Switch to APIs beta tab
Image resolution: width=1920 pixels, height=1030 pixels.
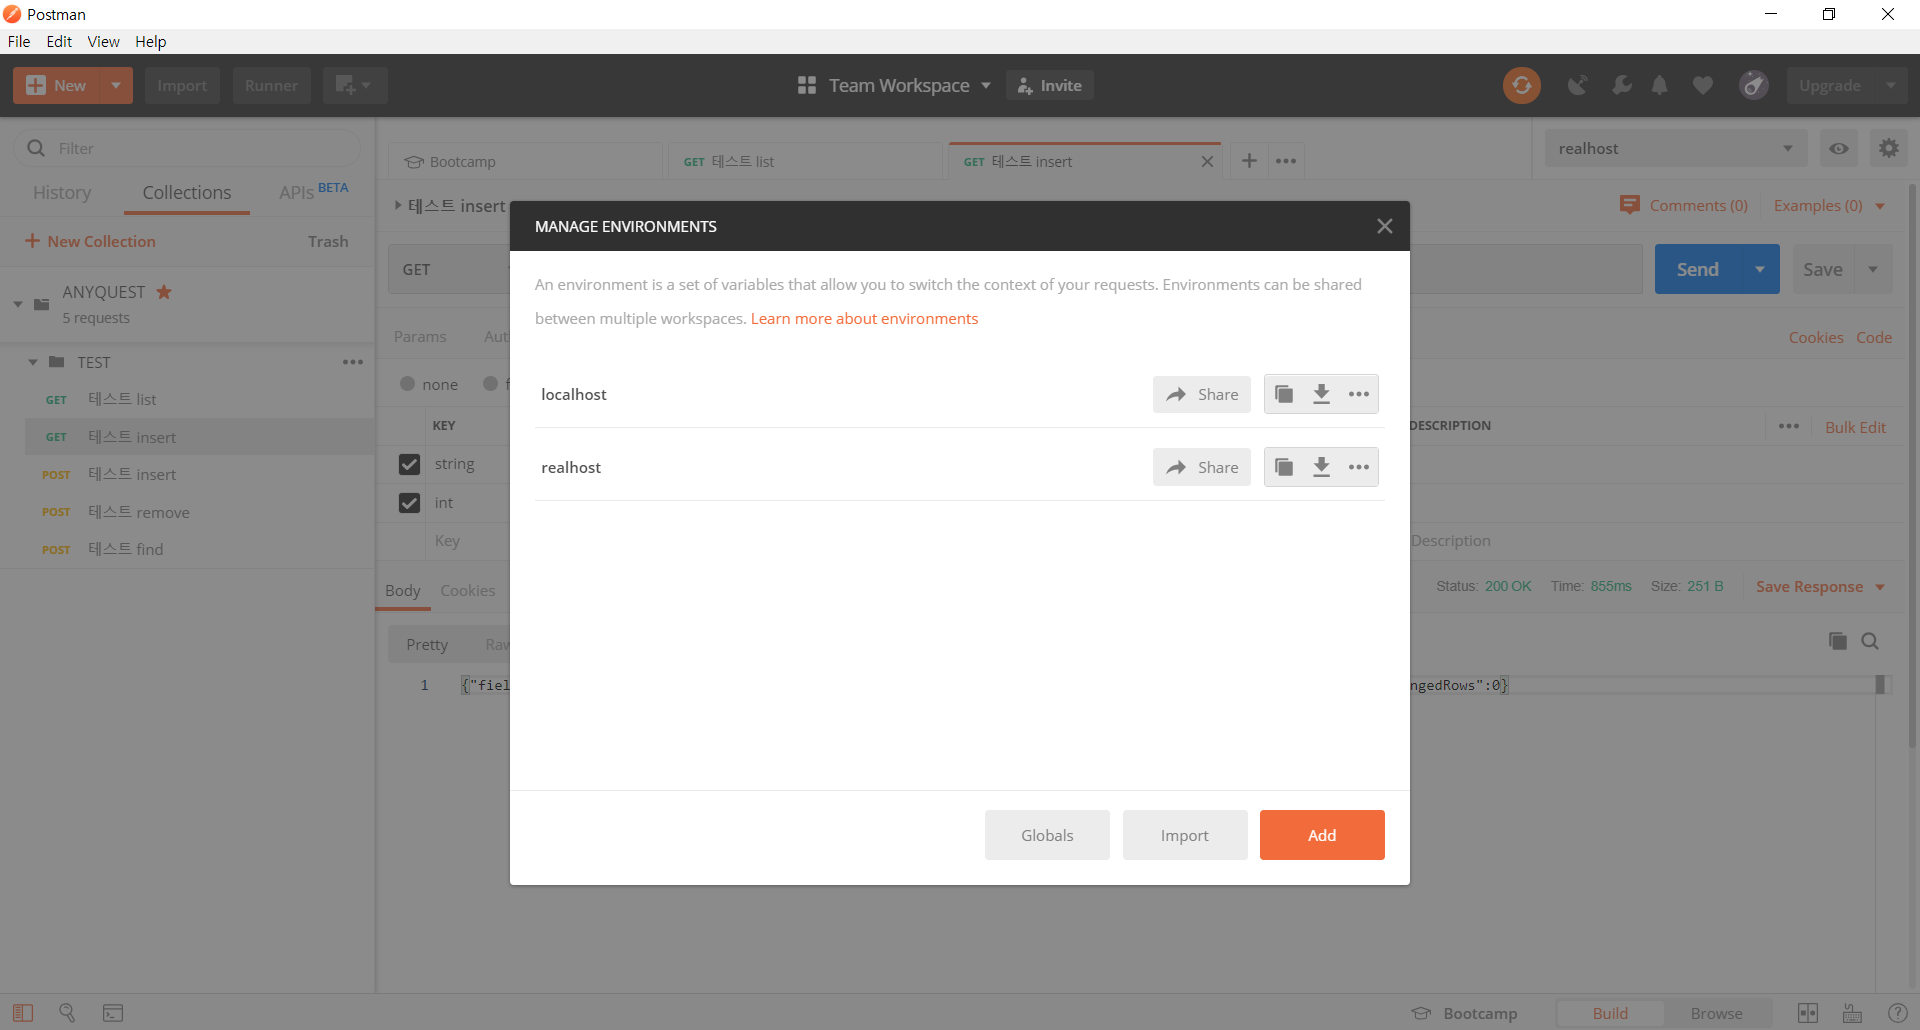pos(313,191)
